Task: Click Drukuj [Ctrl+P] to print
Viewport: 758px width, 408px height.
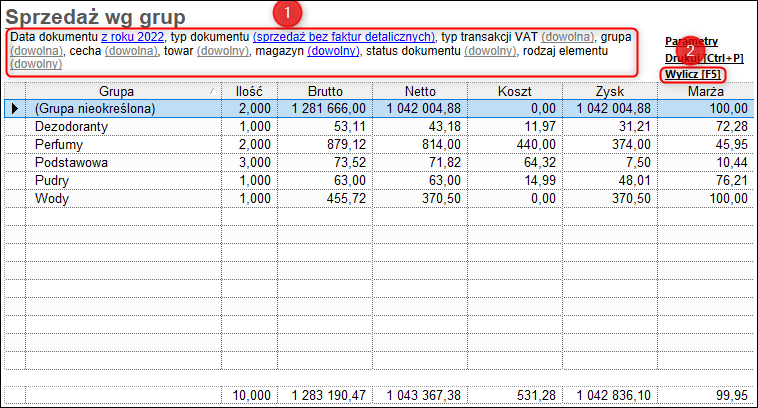Action: pos(704,58)
